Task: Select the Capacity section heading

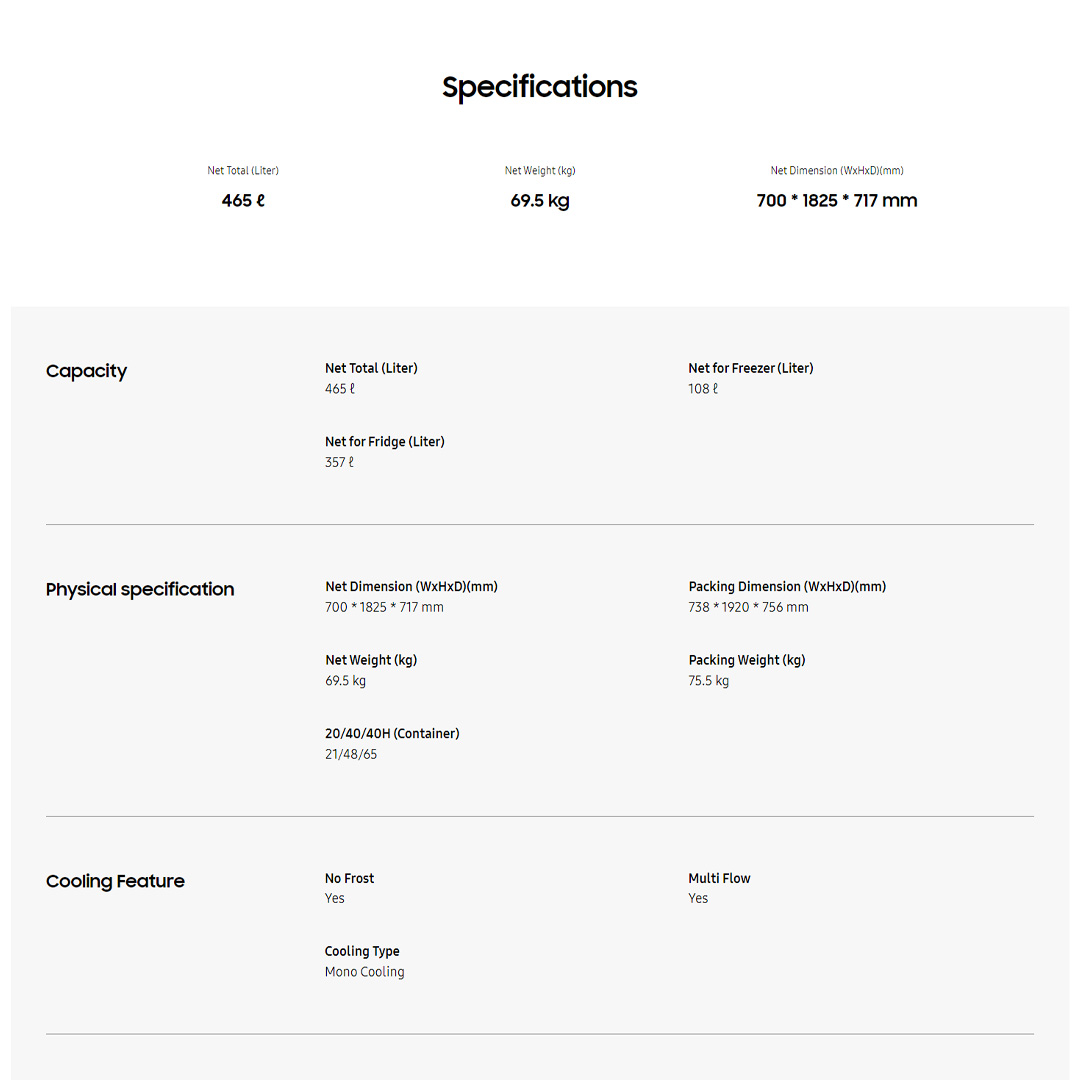Action: [87, 371]
